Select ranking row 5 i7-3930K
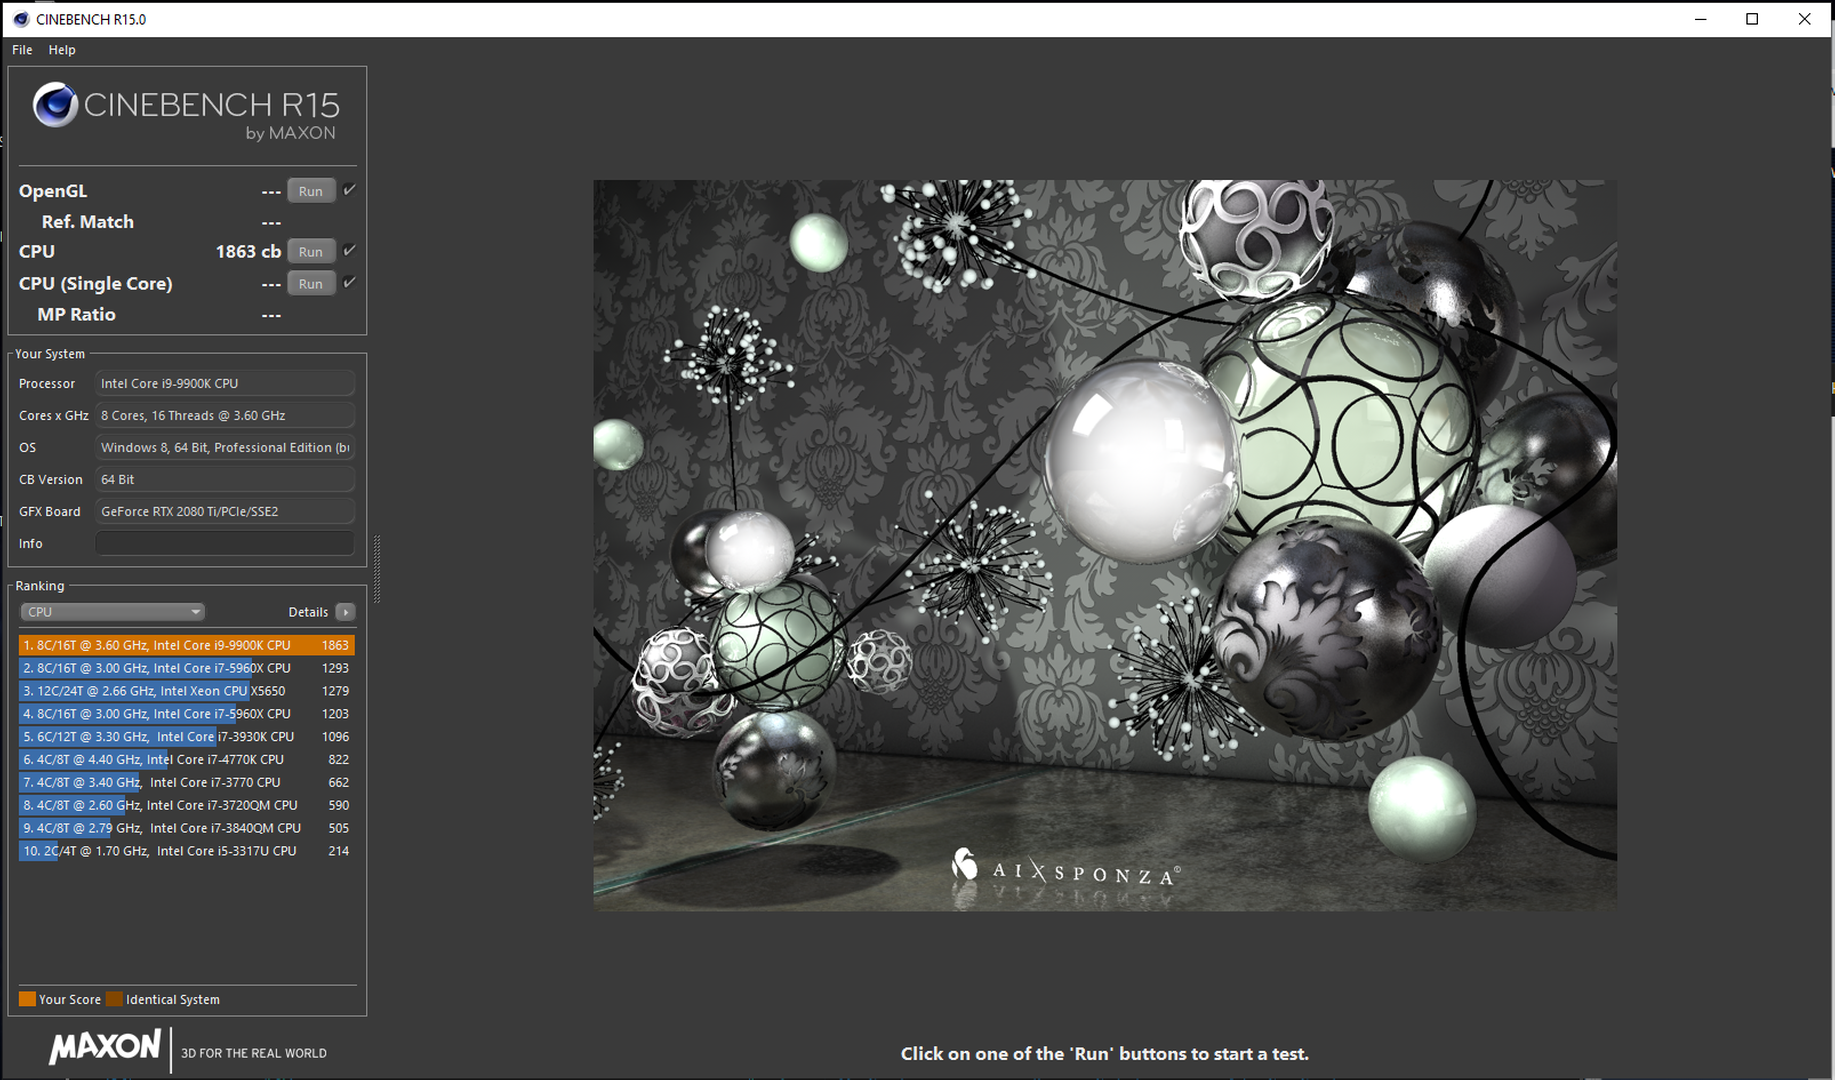Image resolution: width=1835 pixels, height=1080 pixels. pyautogui.click(x=187, y=737)
